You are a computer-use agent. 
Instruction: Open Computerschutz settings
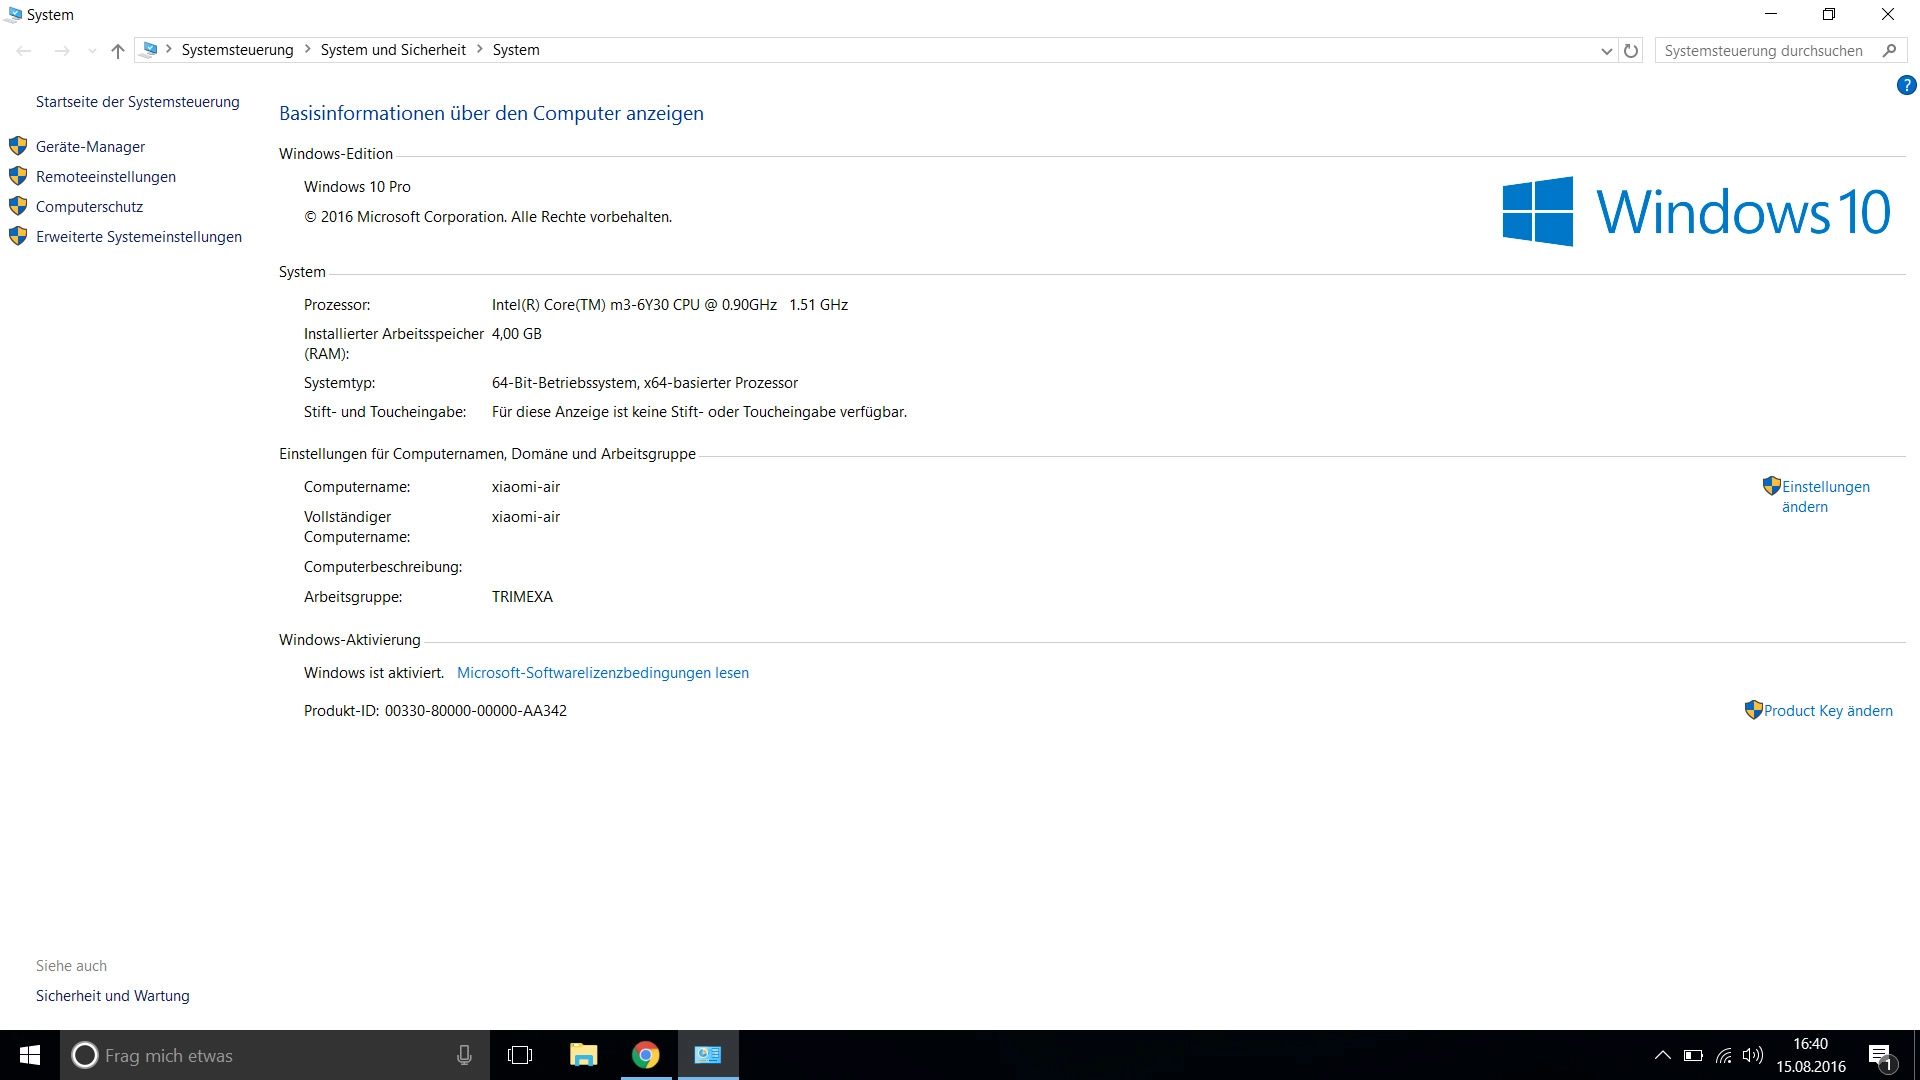[x=89, y=207]
